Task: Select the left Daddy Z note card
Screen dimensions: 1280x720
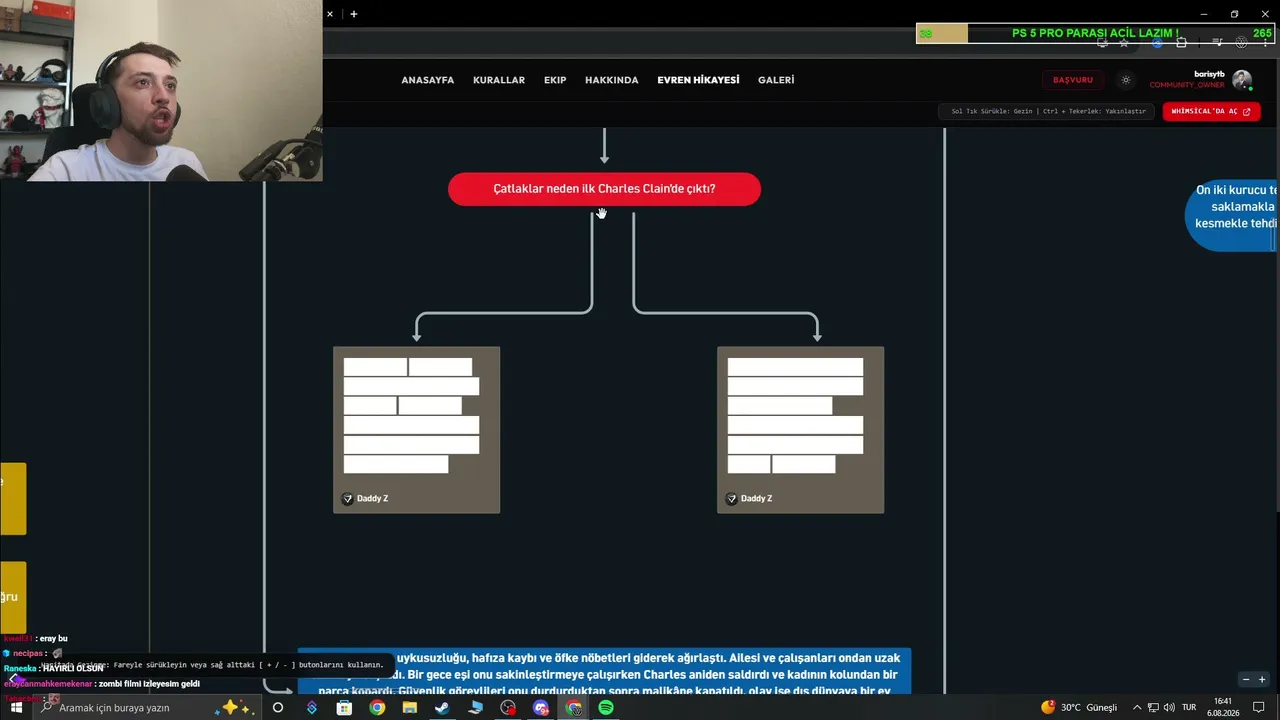Action: coord(416,430)
